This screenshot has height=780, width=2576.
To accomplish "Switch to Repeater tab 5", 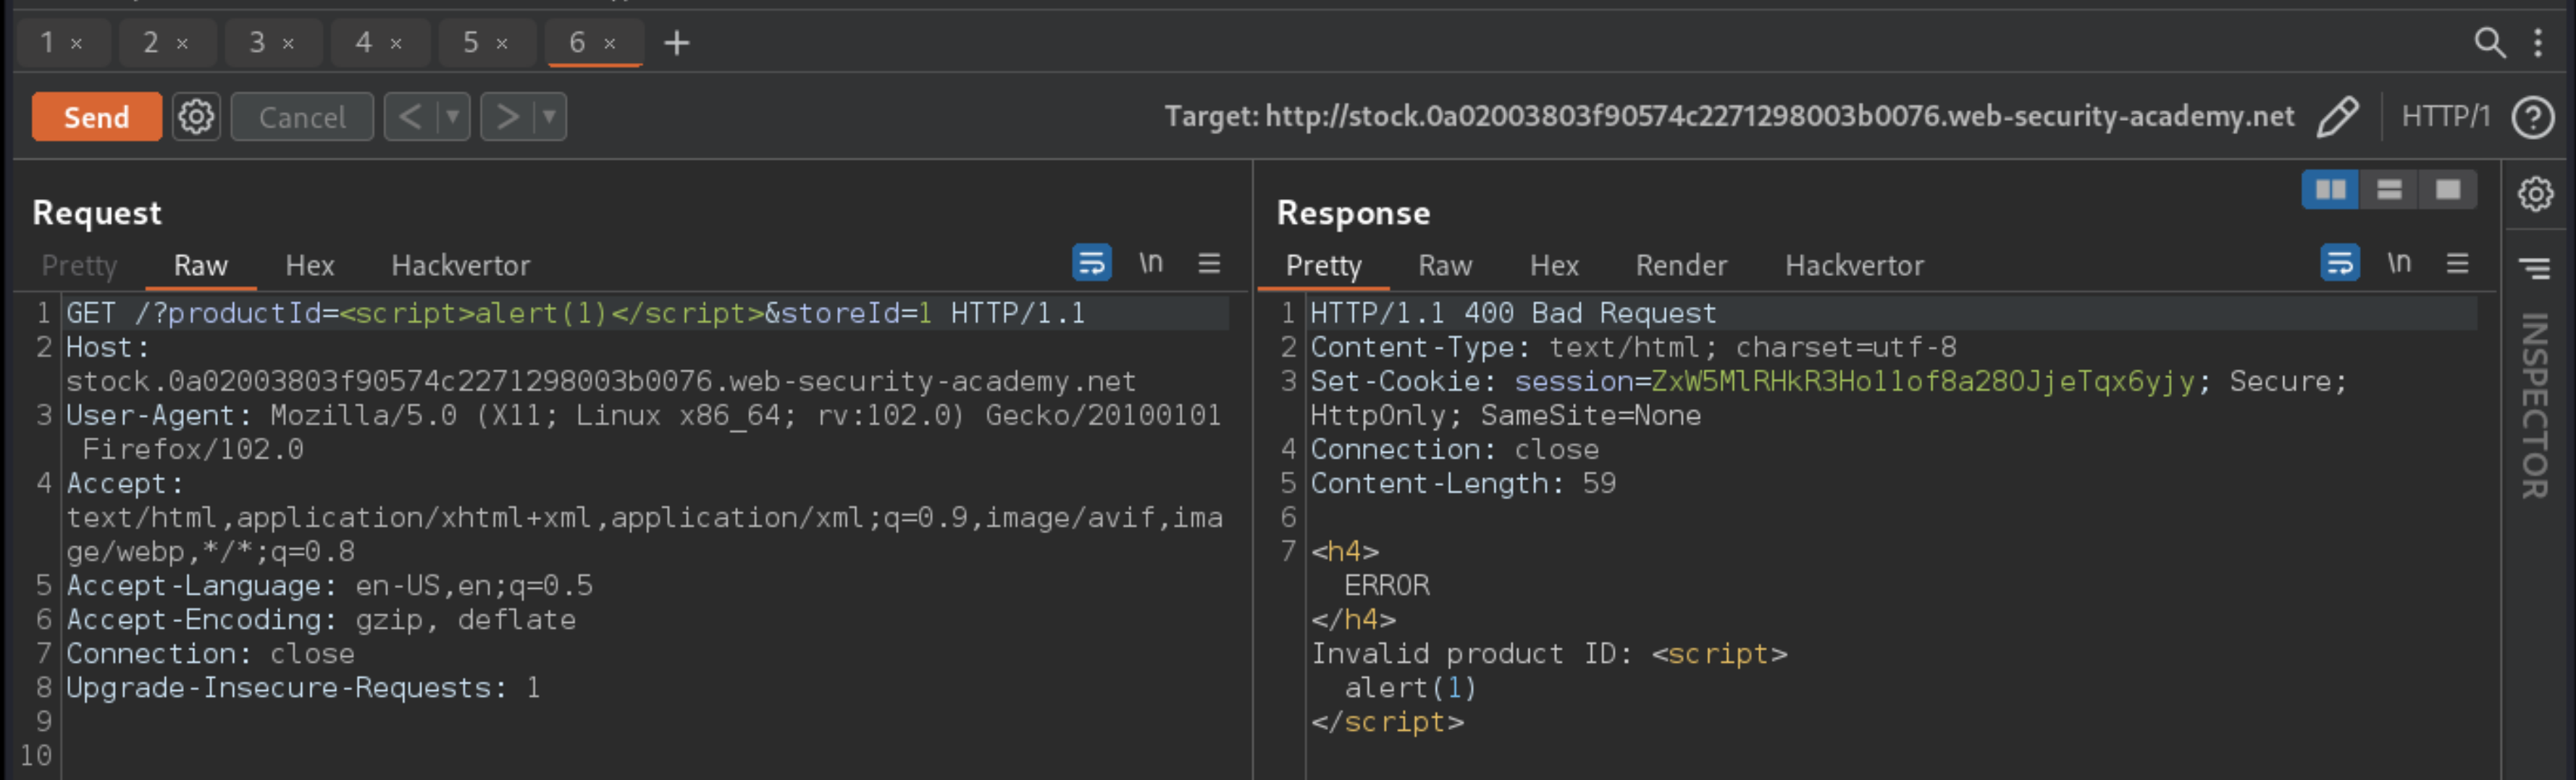I will 471,42.
